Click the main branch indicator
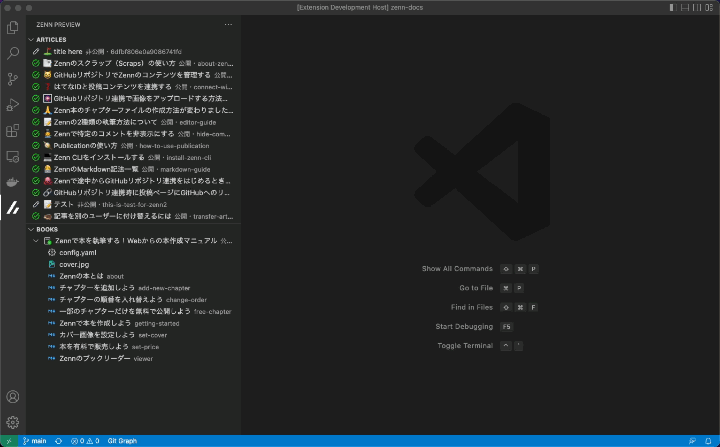This screenshot has height=447, width=720. tap(34, 441)
